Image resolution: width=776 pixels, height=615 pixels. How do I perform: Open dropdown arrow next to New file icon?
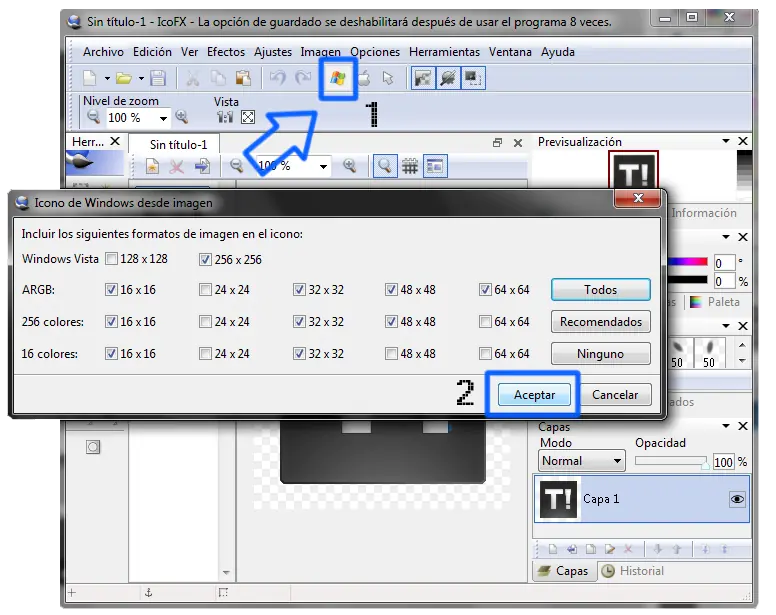107,78
